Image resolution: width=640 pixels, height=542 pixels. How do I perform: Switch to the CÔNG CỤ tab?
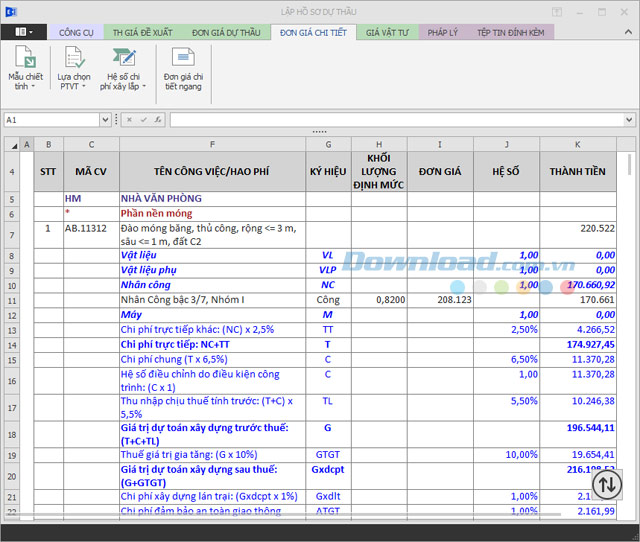(76, 32)
